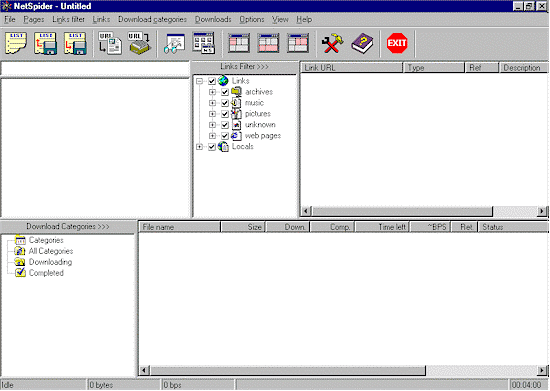This screenshot has width=550, height=391.
Task: Open the Help menu
Action: (x=304, y=19)
